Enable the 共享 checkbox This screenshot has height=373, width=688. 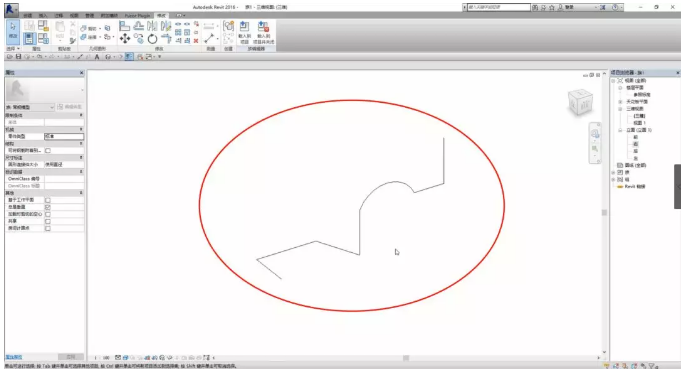coord(48,221)
